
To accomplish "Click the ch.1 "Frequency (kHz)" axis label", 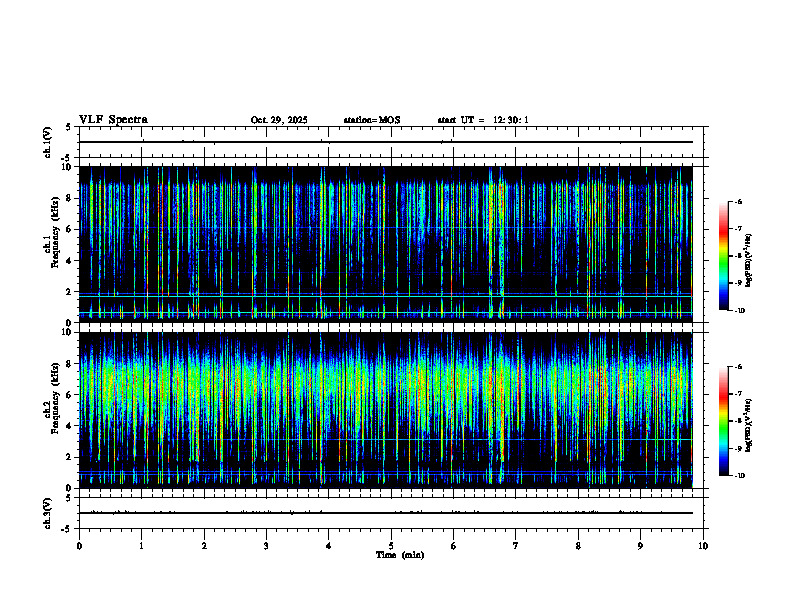I will click(54, 232).
